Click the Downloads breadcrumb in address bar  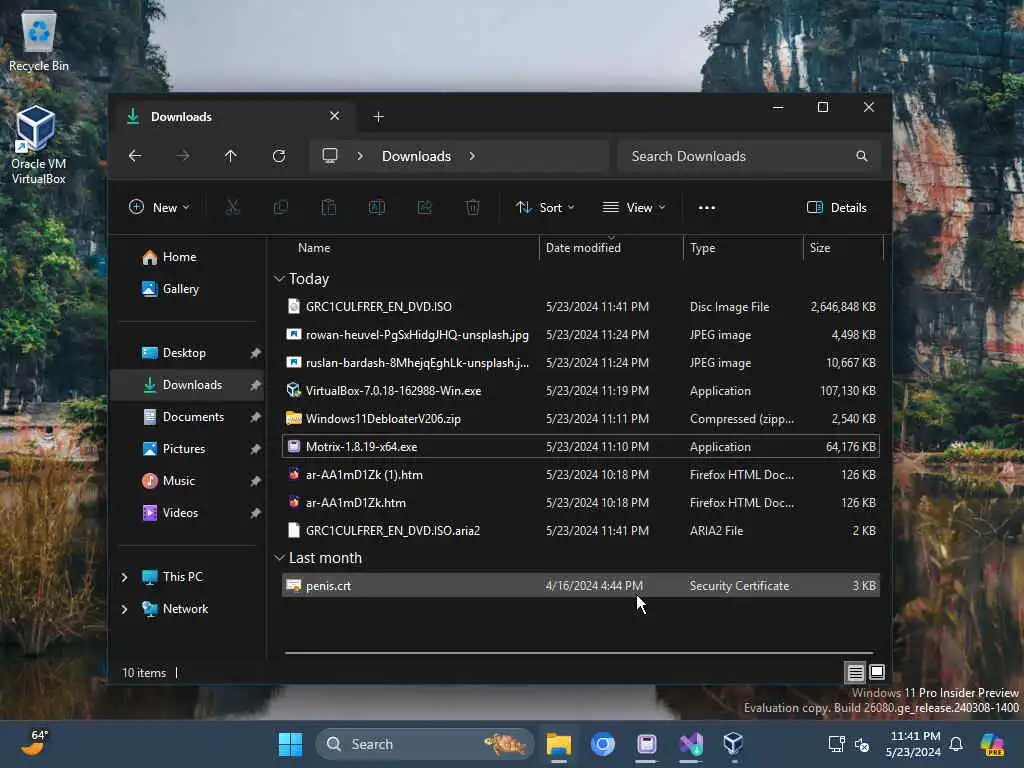pyautogui.click(x=416, y=156)
